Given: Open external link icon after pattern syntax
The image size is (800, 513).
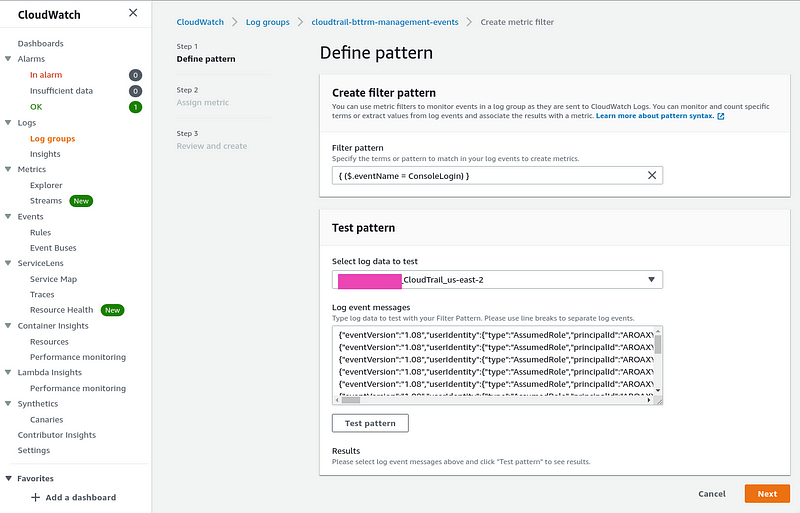Looking at the screenshot, I should pos(720,116).
